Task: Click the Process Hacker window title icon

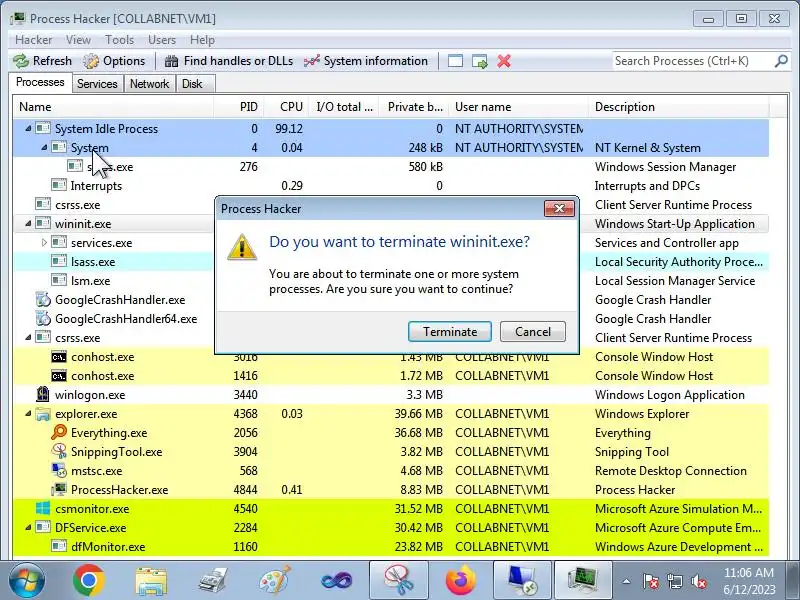Action: coord(18,18)
